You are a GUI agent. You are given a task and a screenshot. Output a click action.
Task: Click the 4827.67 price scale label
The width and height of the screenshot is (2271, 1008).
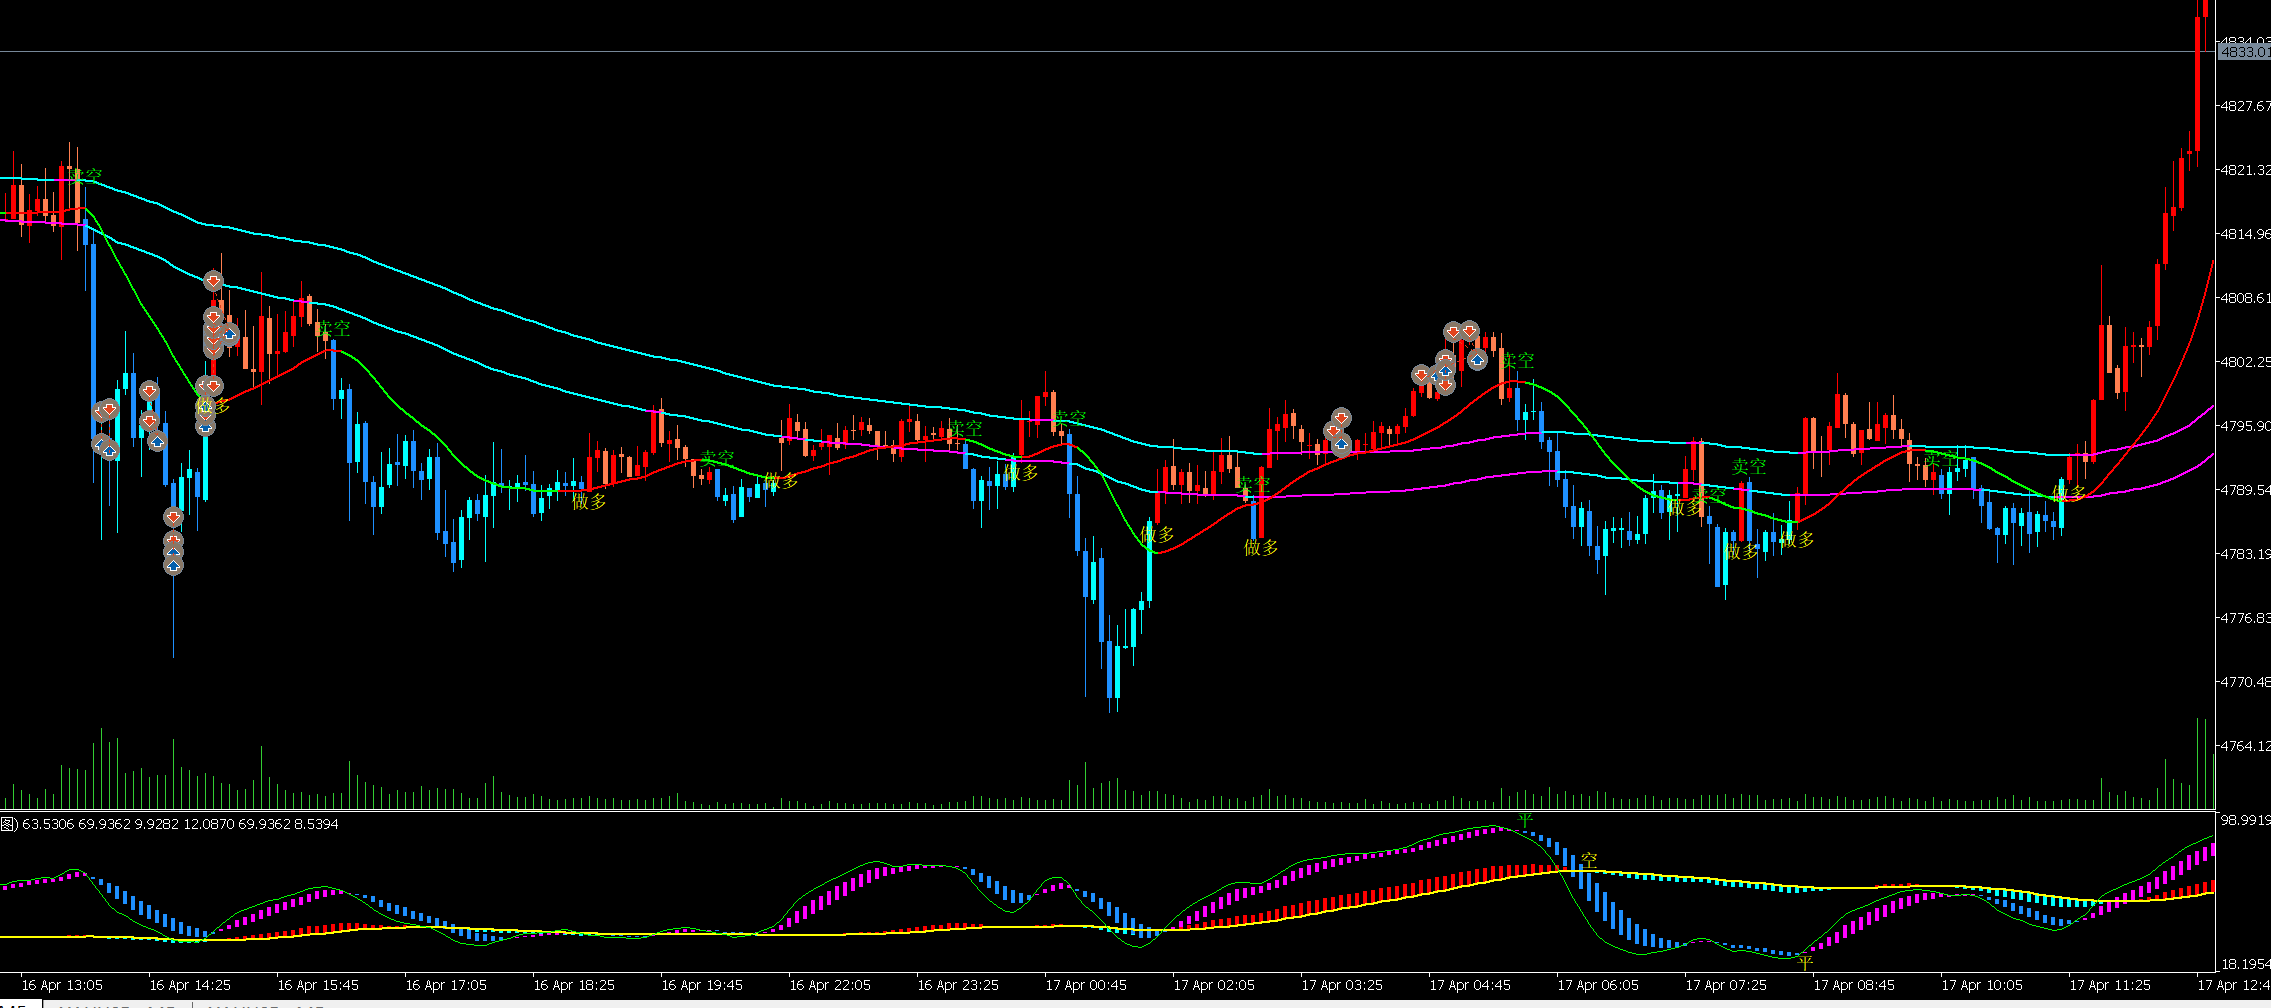[2246, 106]
